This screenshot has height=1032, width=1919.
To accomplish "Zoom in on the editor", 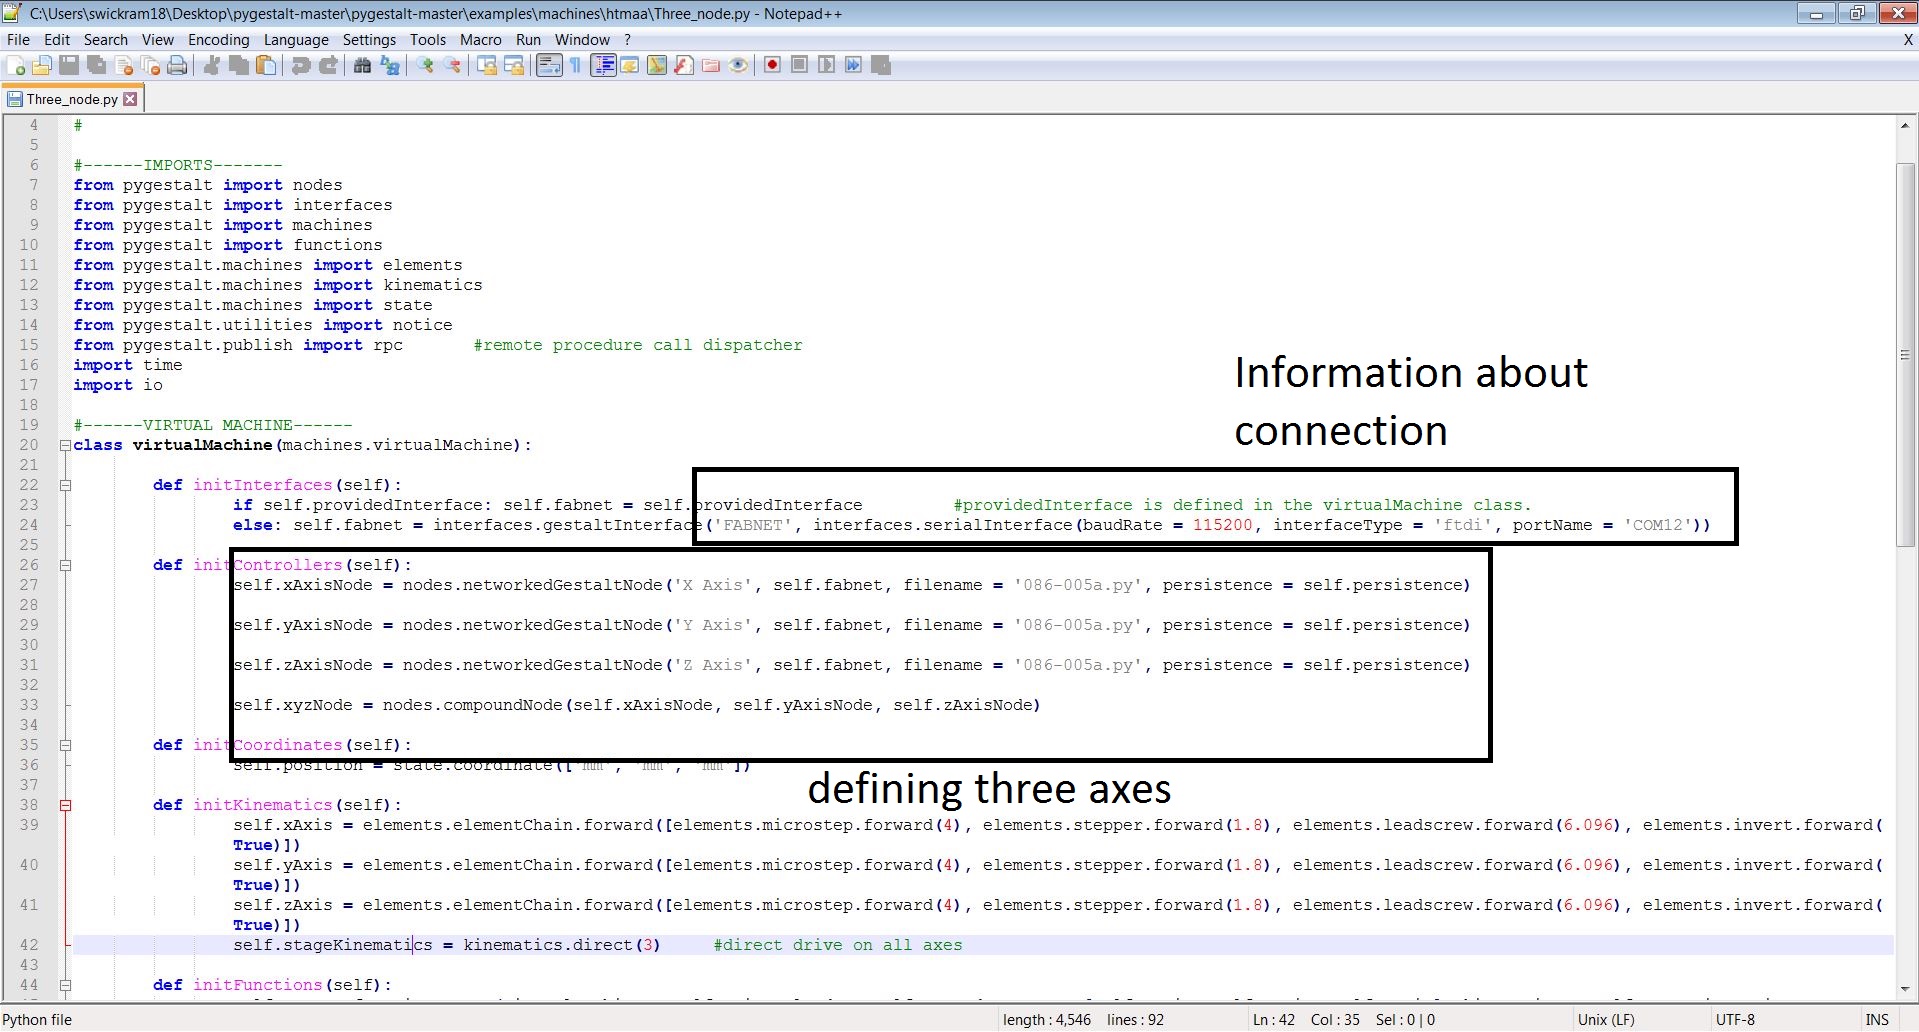I will click(425, 65).
